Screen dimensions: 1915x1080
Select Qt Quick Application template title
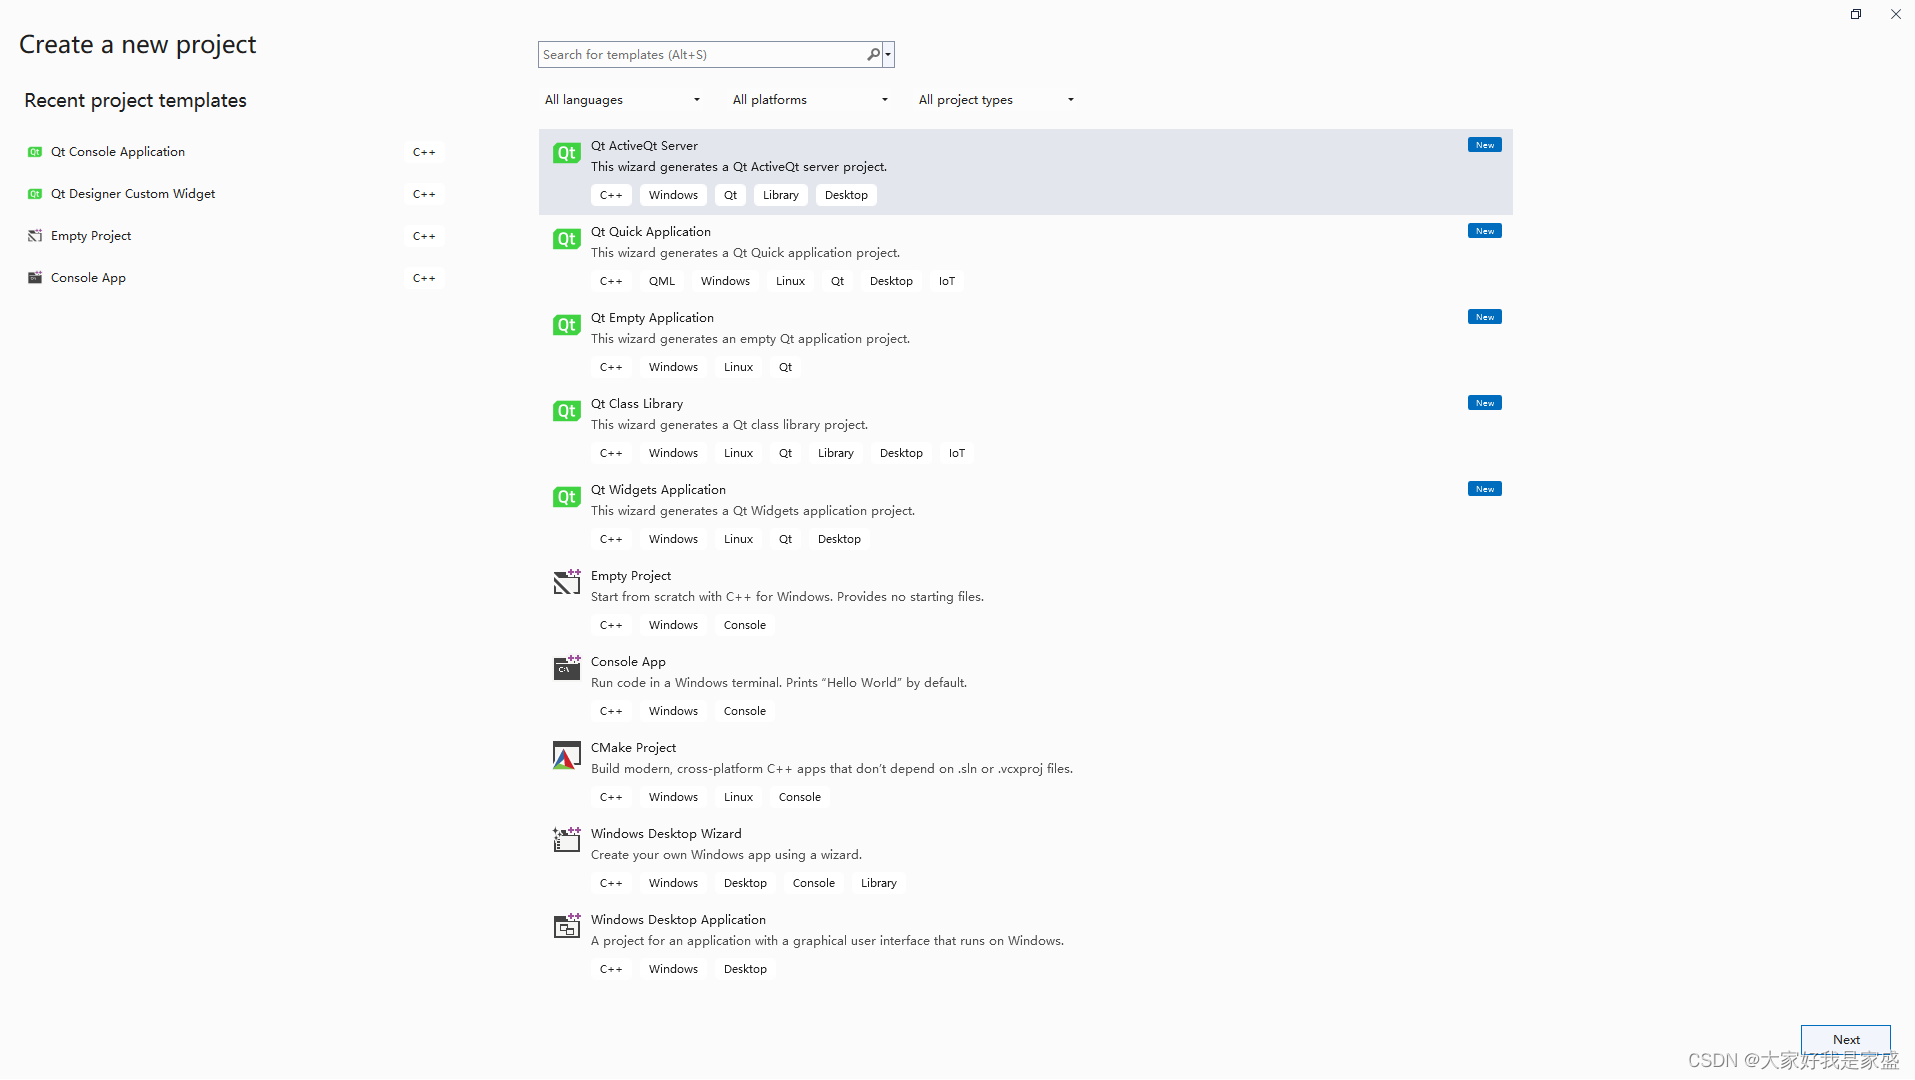pos(651,232)
